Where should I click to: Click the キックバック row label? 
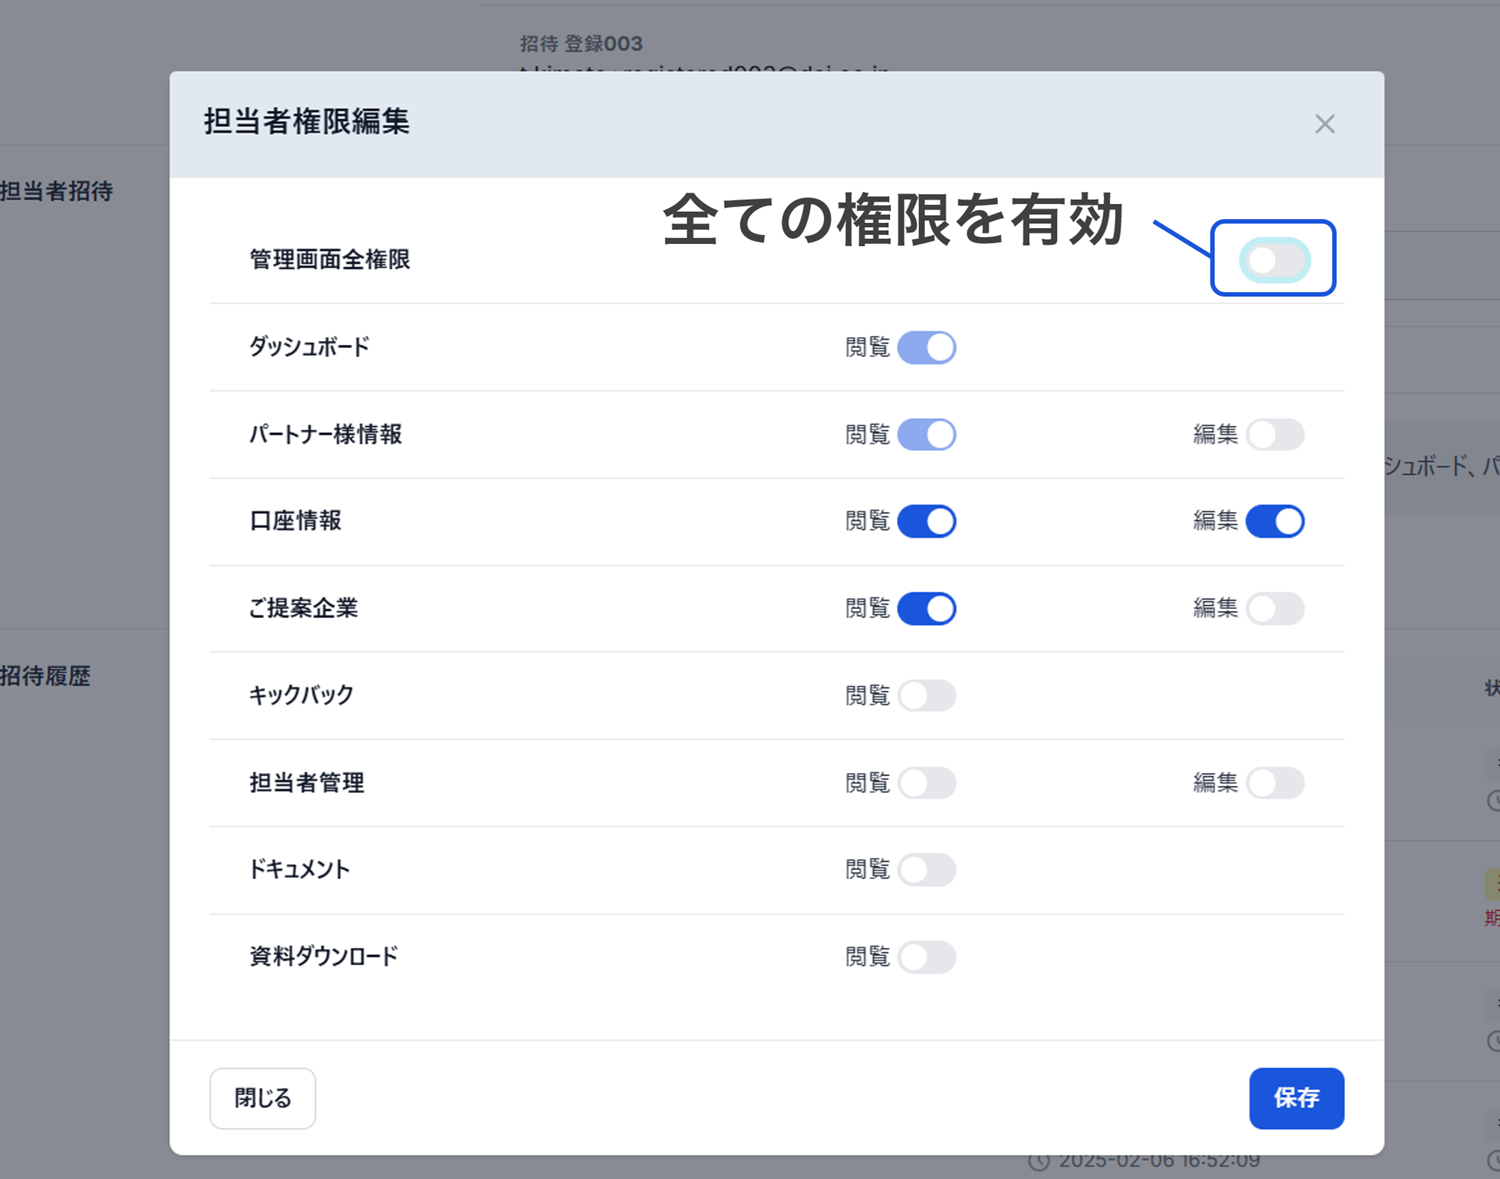tap(301, 695)
